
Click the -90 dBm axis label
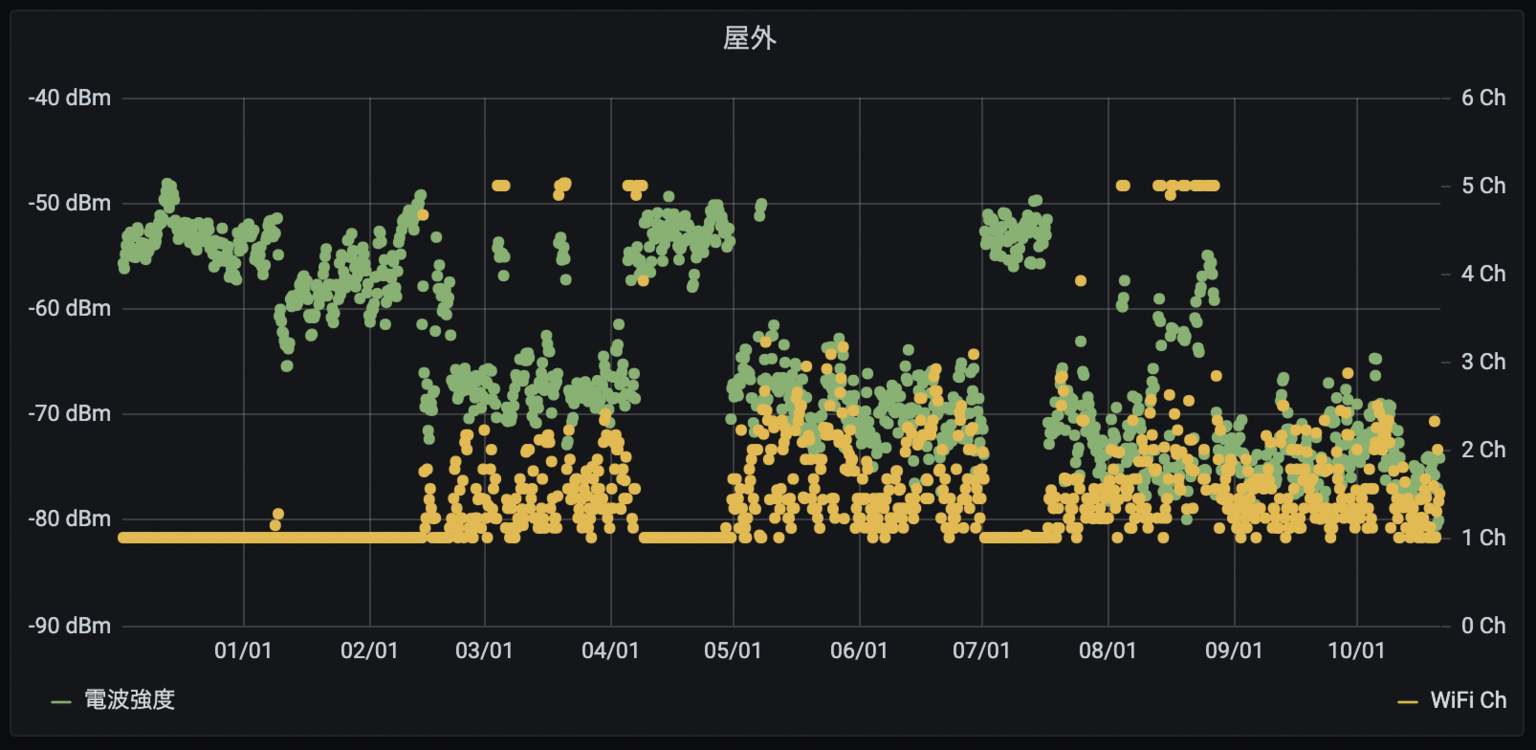click(x=69, y=625)
